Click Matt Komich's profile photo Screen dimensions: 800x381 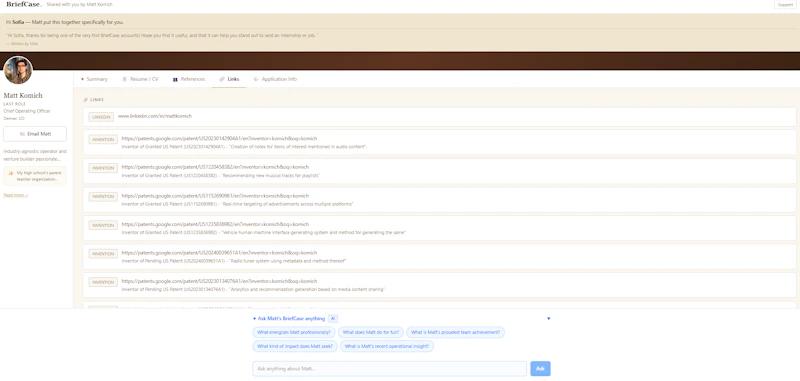point(18,70)
